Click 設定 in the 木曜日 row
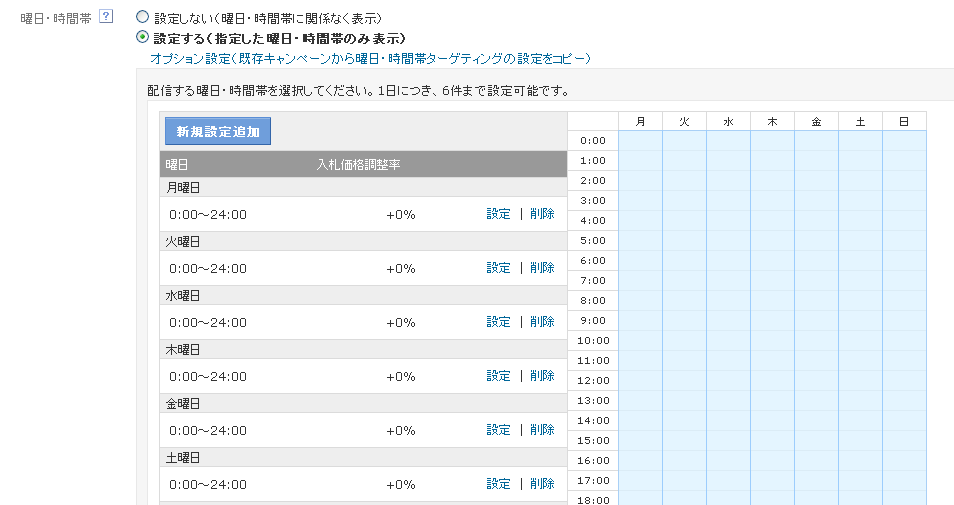The image size is (954, 505). [498, 377]
